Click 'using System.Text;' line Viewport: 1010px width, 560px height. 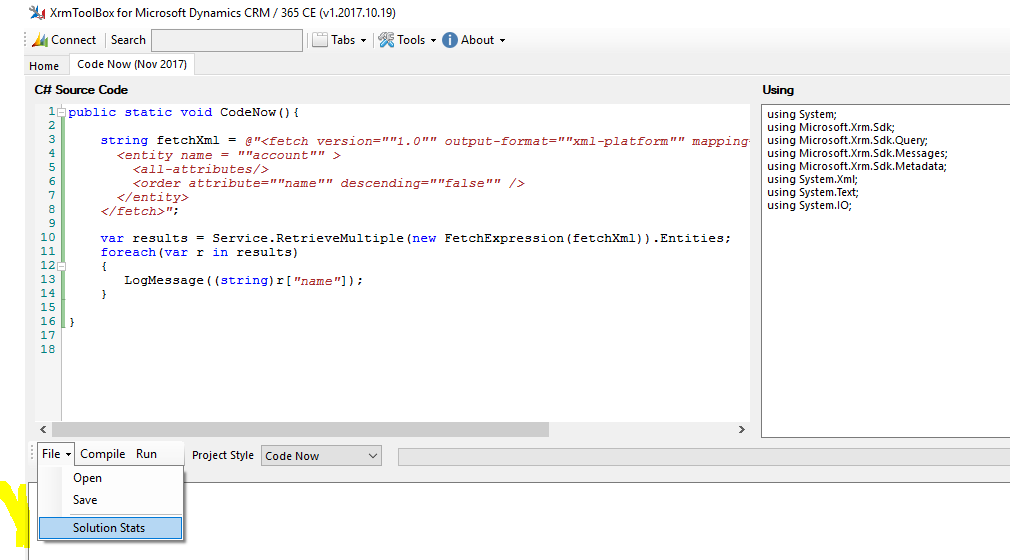(812, 192)
